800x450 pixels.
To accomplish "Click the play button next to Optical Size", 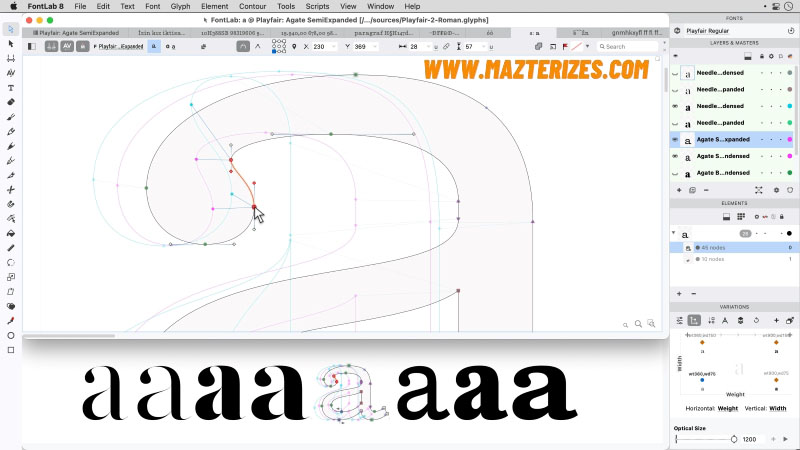I will 785,439.
